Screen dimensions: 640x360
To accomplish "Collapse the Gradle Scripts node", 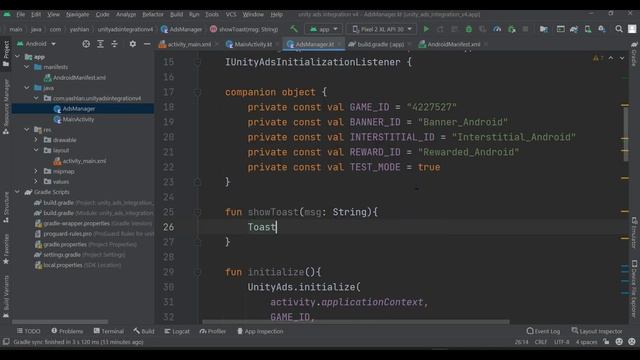I will (x=18, y=192).
